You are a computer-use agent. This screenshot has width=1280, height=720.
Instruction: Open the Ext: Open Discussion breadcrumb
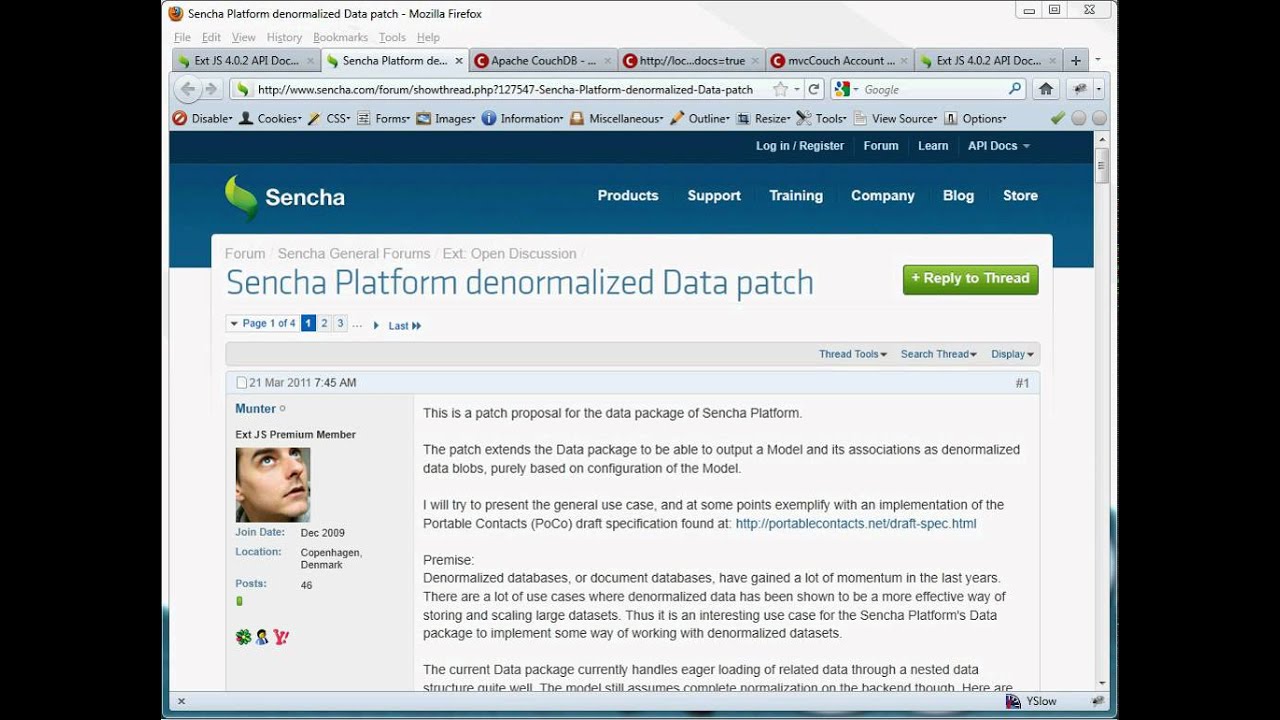(x=510, y=254)
